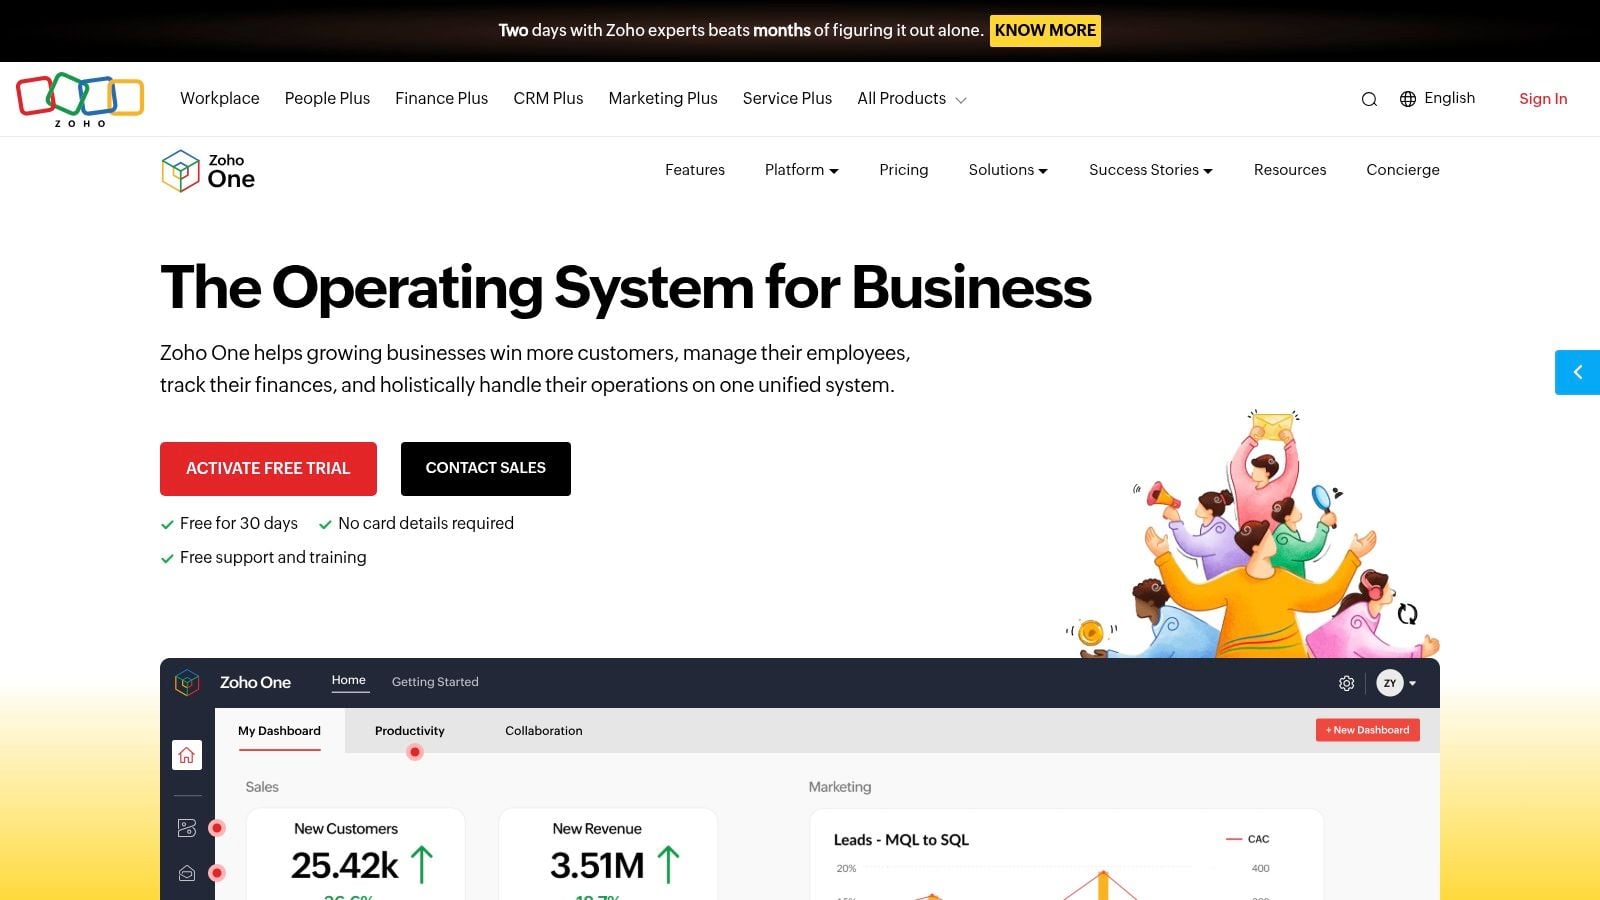Click ACTIVATE FREE TRIAL
The height and width of the screenshot is (900, 1600).
[268, 469]
